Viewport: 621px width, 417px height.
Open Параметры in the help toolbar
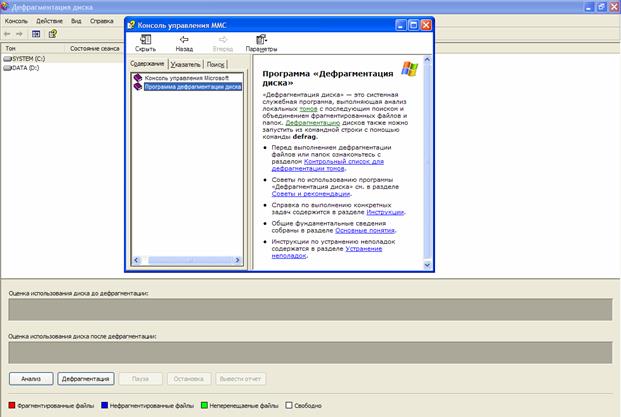click(261, 41)
